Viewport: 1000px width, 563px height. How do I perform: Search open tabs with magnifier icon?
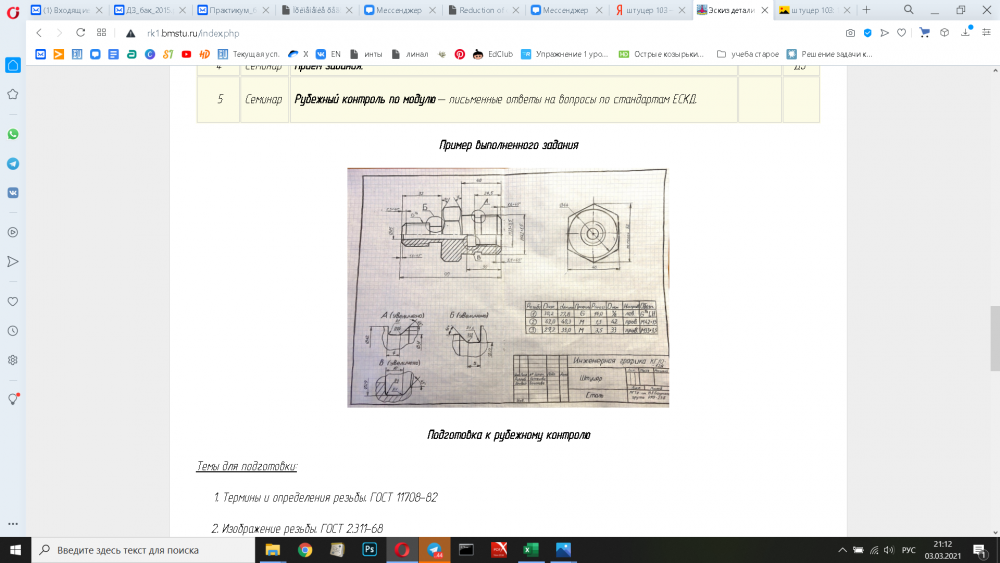coord(908,10)
